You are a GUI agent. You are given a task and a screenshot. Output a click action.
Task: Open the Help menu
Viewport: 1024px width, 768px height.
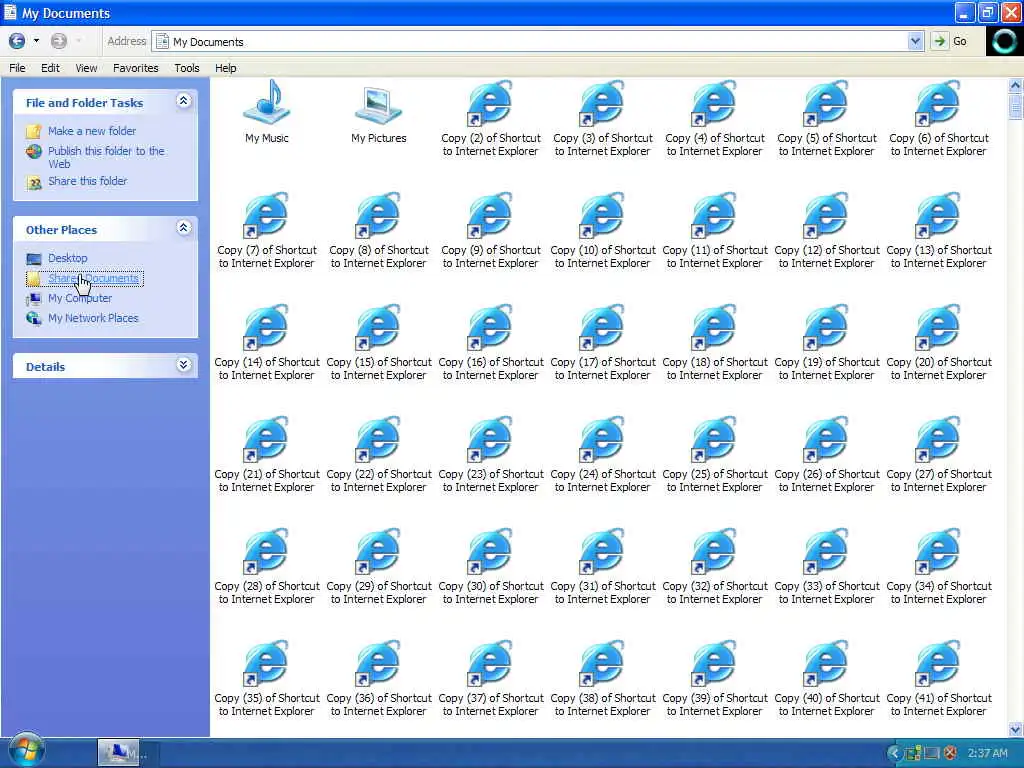click(x=226, y=68)
